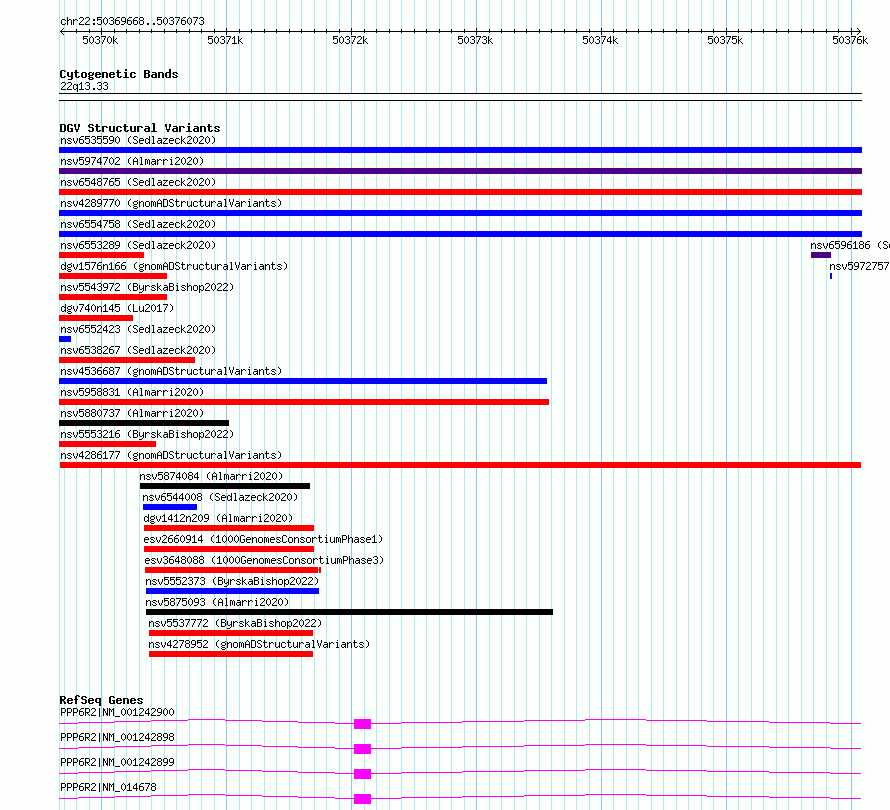
Task: Open esv2660914 (1000GenomesConsortiumPhase1) label
Action: (263, 539)
